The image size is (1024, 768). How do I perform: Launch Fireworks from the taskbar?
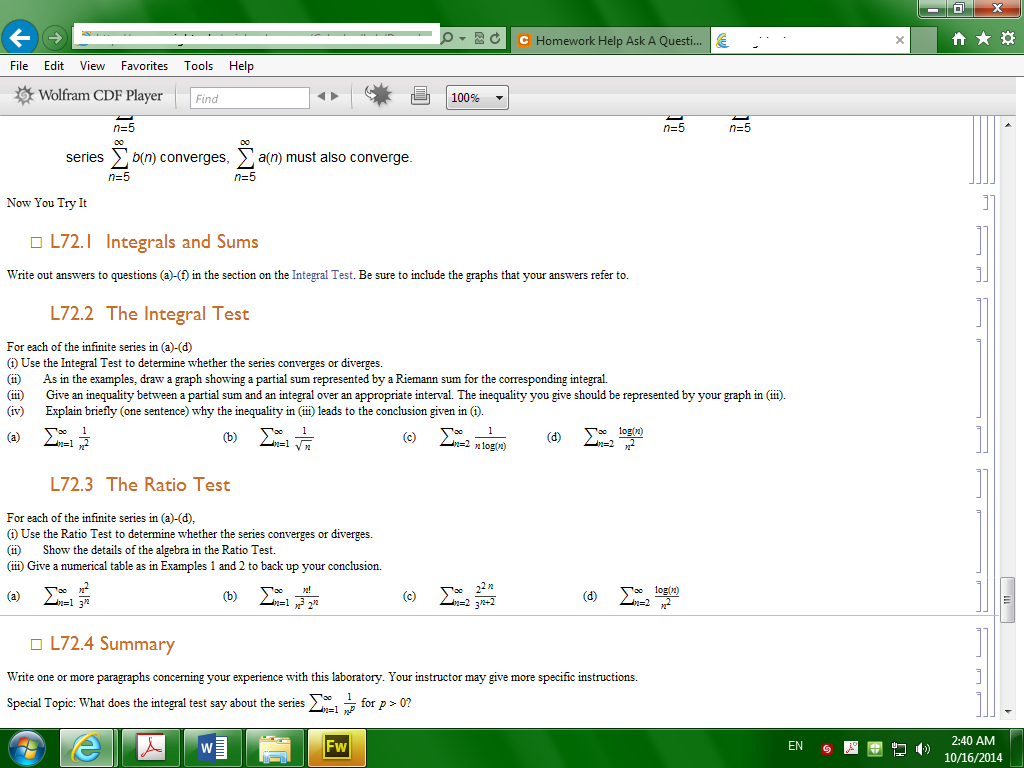click(336, 747)
